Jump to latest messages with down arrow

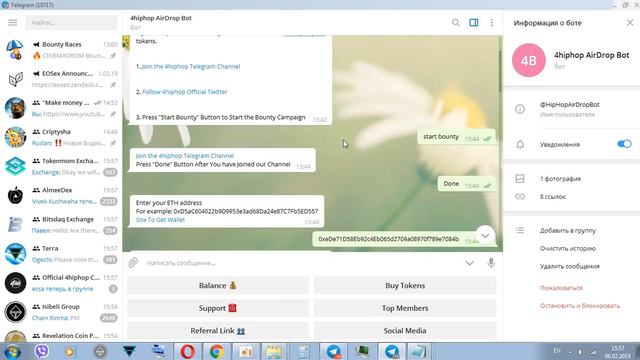(x=485, y=236)
